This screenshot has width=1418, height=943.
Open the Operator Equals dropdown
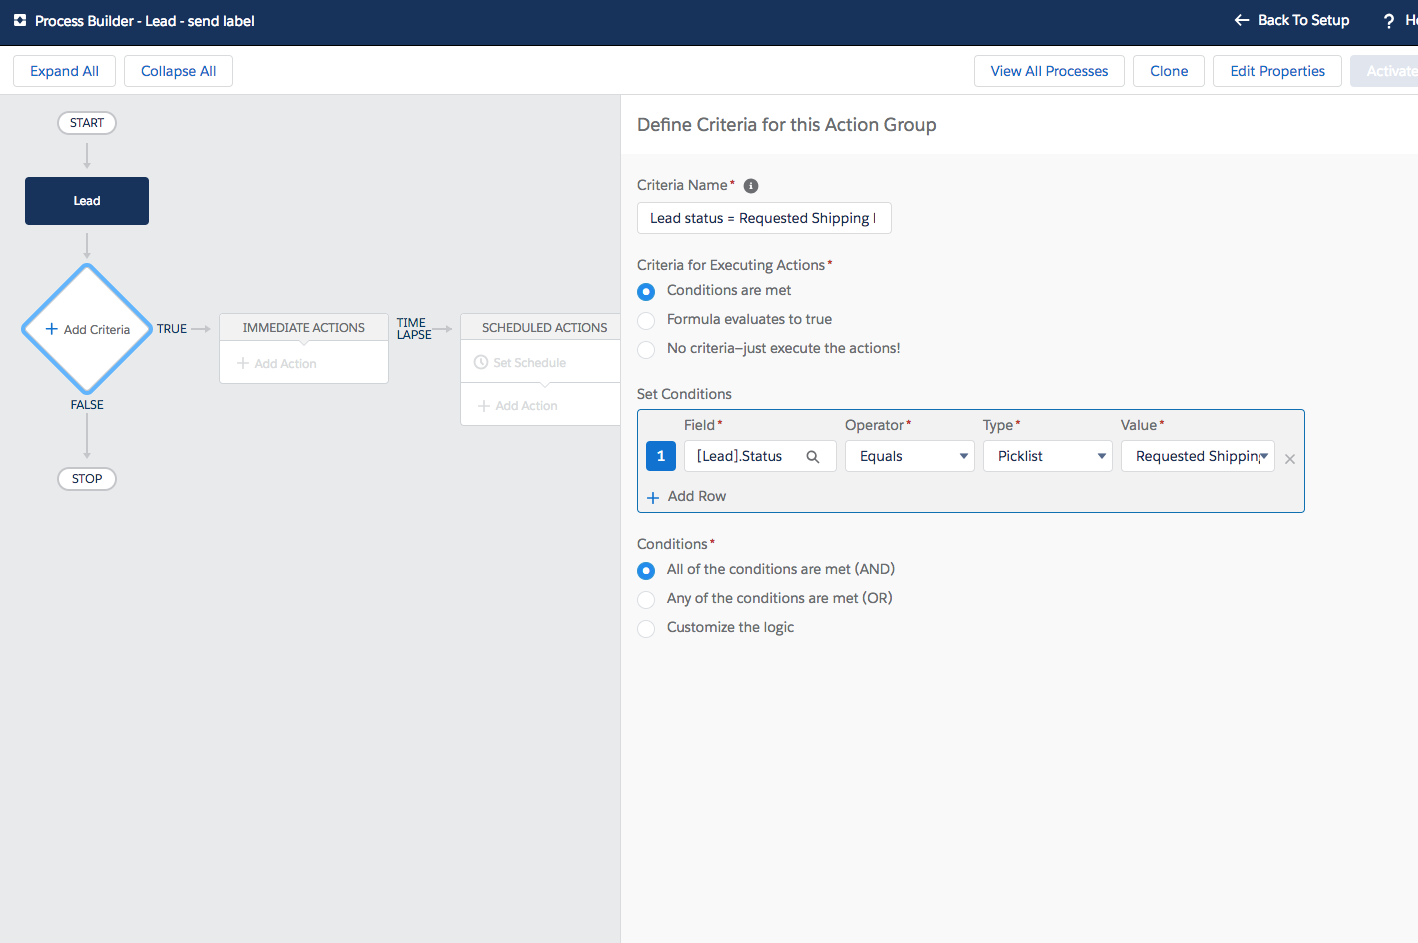(x=910, y=456)
